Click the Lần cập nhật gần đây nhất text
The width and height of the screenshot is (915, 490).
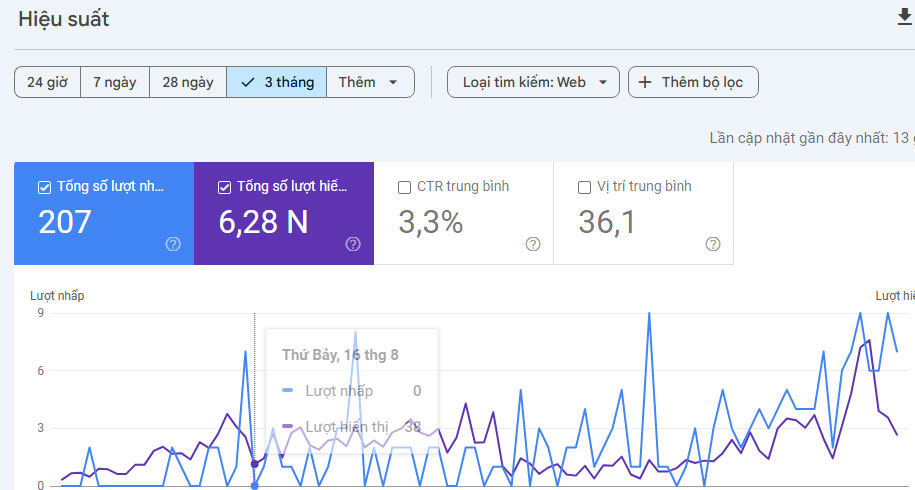click(x=812, y=138)
